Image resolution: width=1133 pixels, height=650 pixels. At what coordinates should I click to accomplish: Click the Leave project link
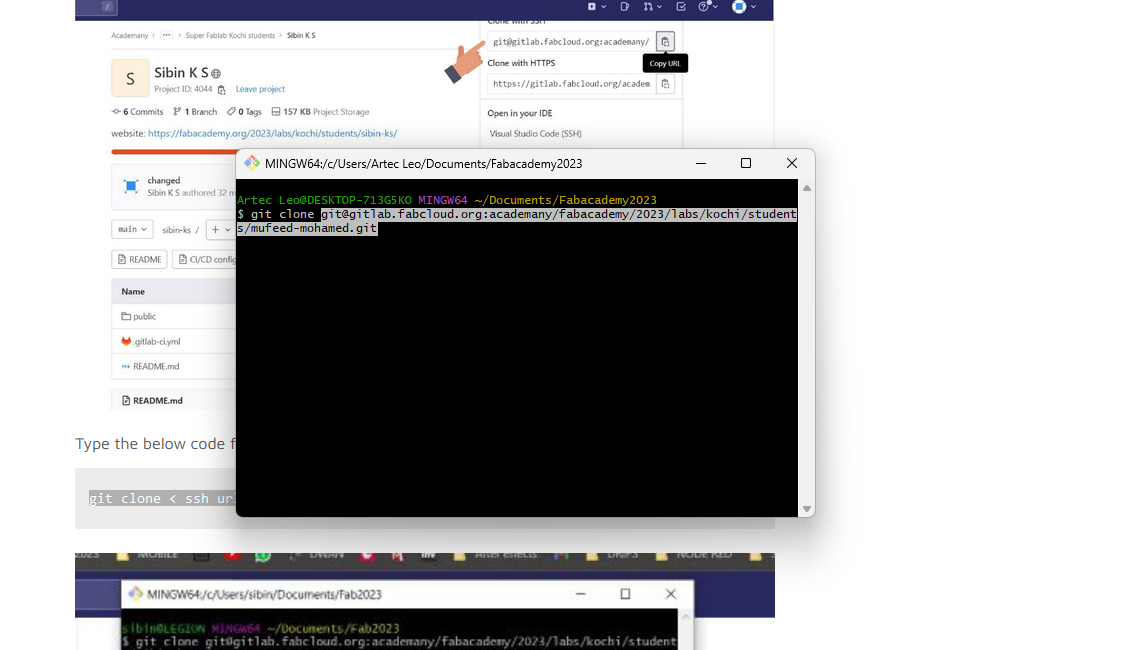click(x=260, y=90)
